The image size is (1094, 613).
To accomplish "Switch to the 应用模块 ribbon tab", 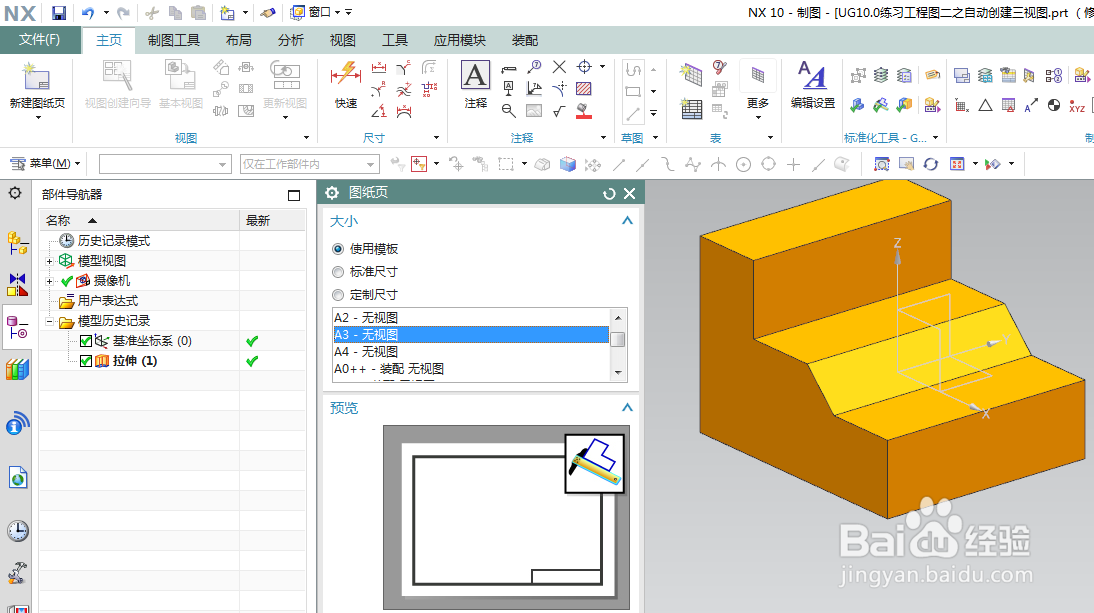I will [x=460, y=40].
